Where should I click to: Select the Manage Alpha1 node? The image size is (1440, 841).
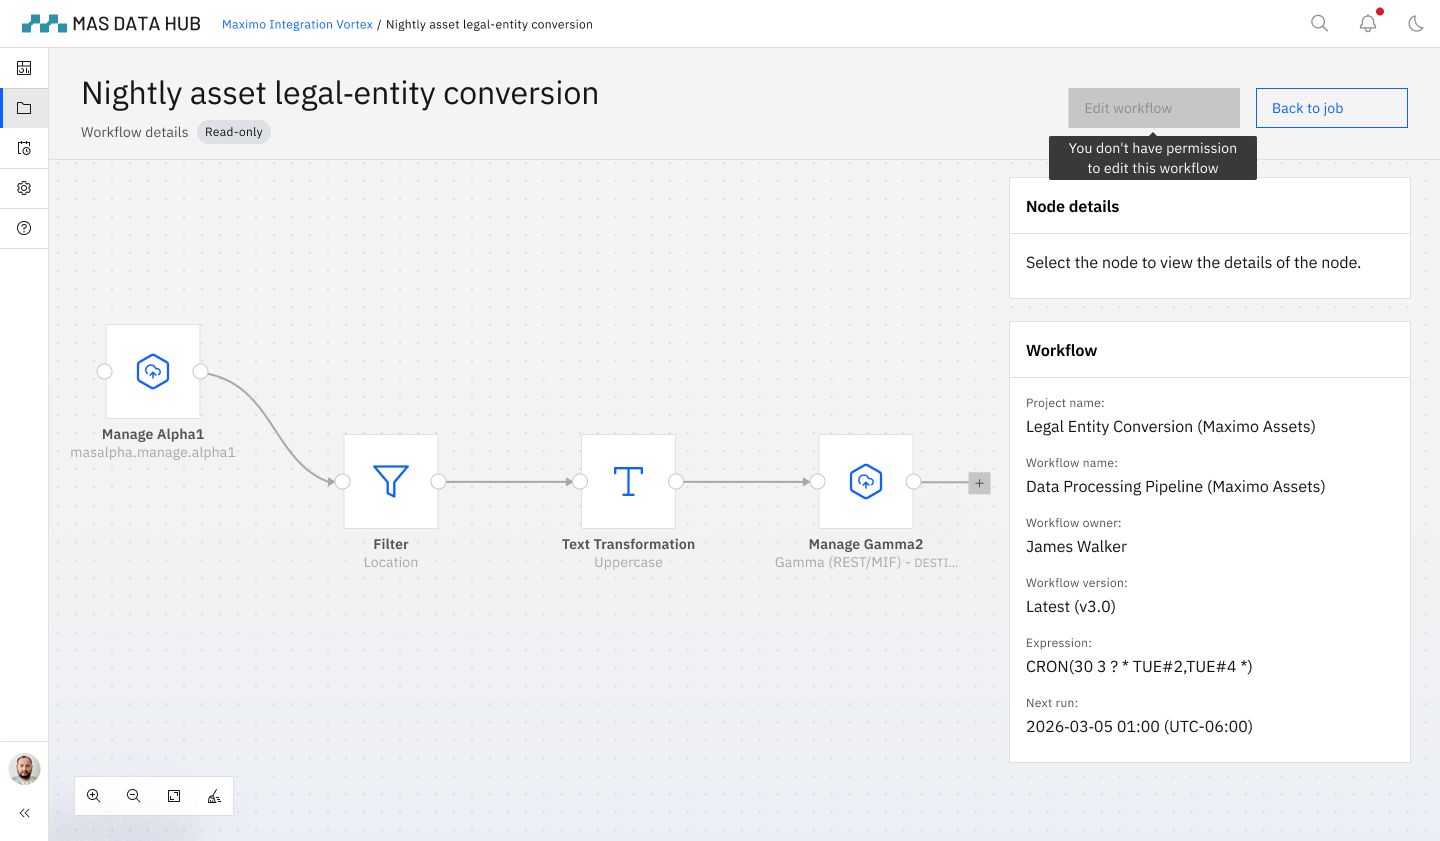tap(152, 371)
